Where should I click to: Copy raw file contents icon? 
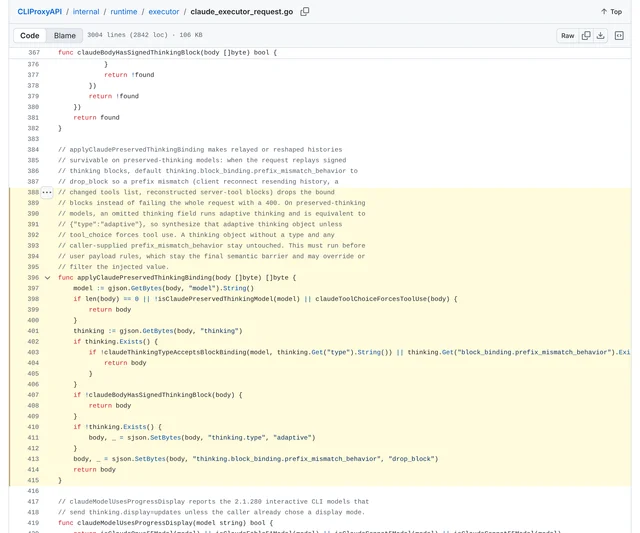(586, 36)
